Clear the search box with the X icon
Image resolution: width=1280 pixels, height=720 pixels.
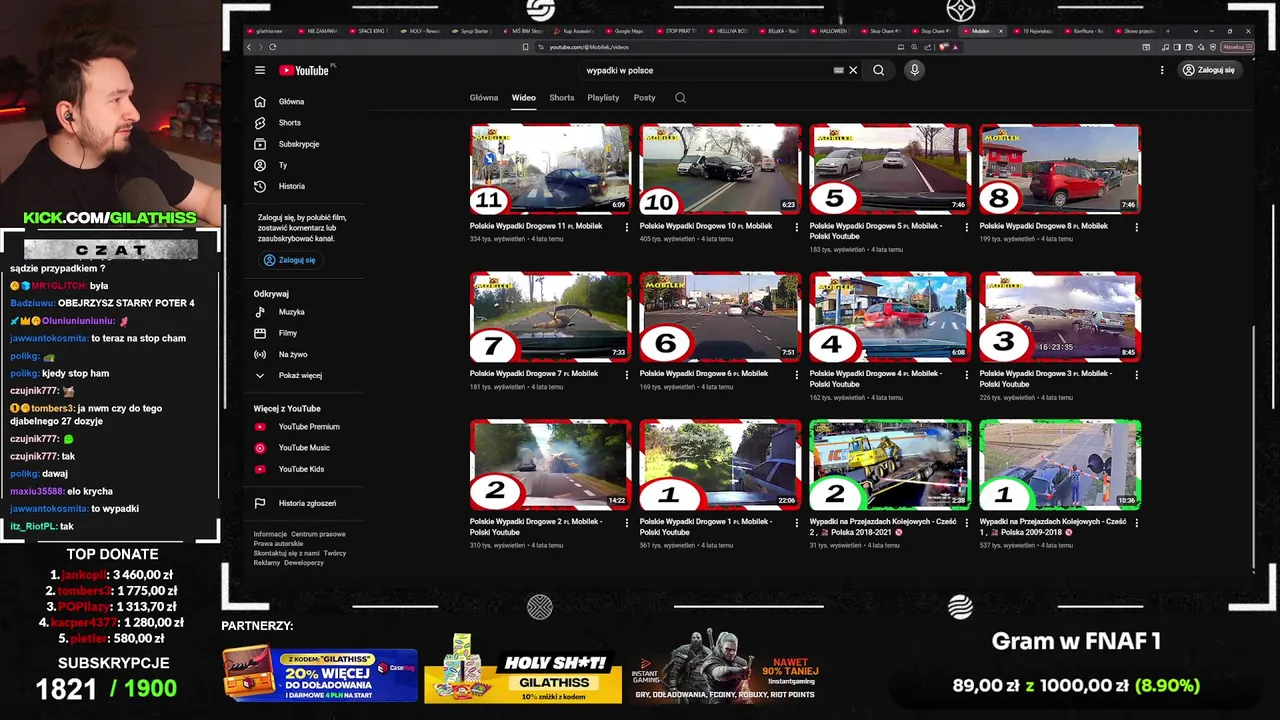tap(853, 70)
